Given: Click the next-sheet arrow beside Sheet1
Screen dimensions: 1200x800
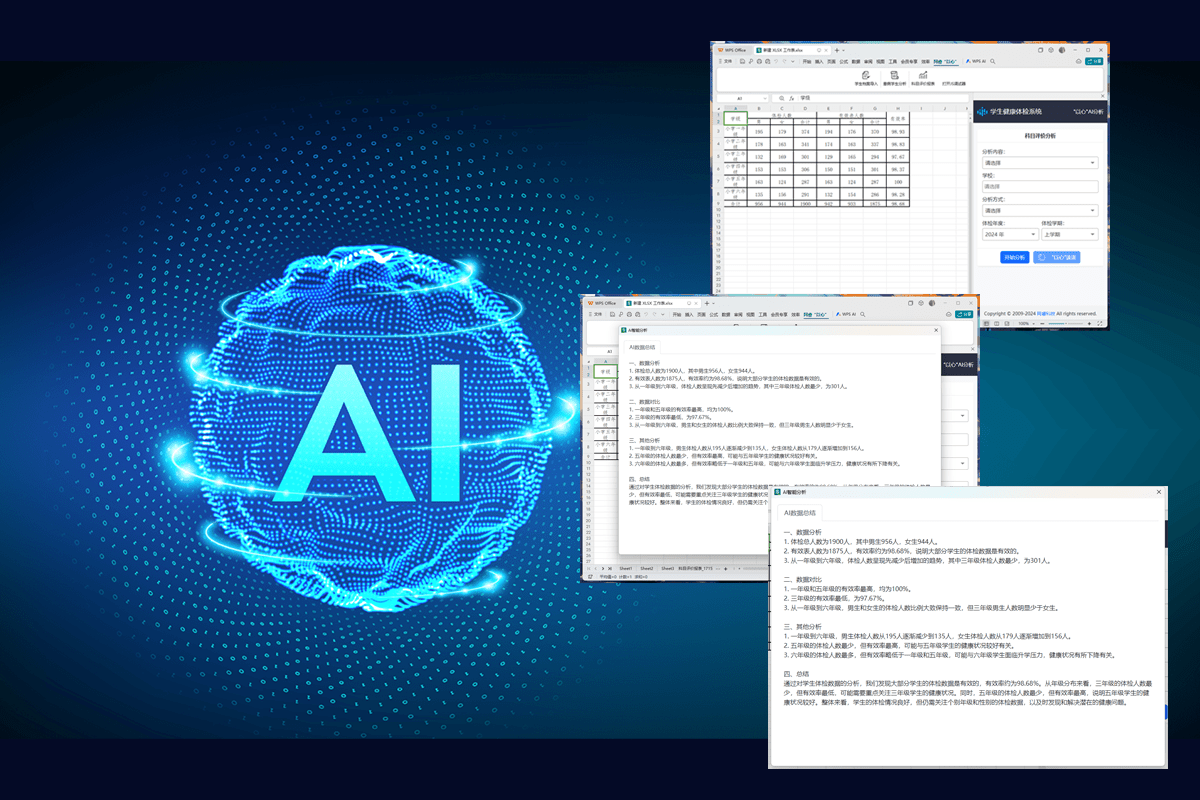Looking at the screenshot, I should [x=600, y=567].
